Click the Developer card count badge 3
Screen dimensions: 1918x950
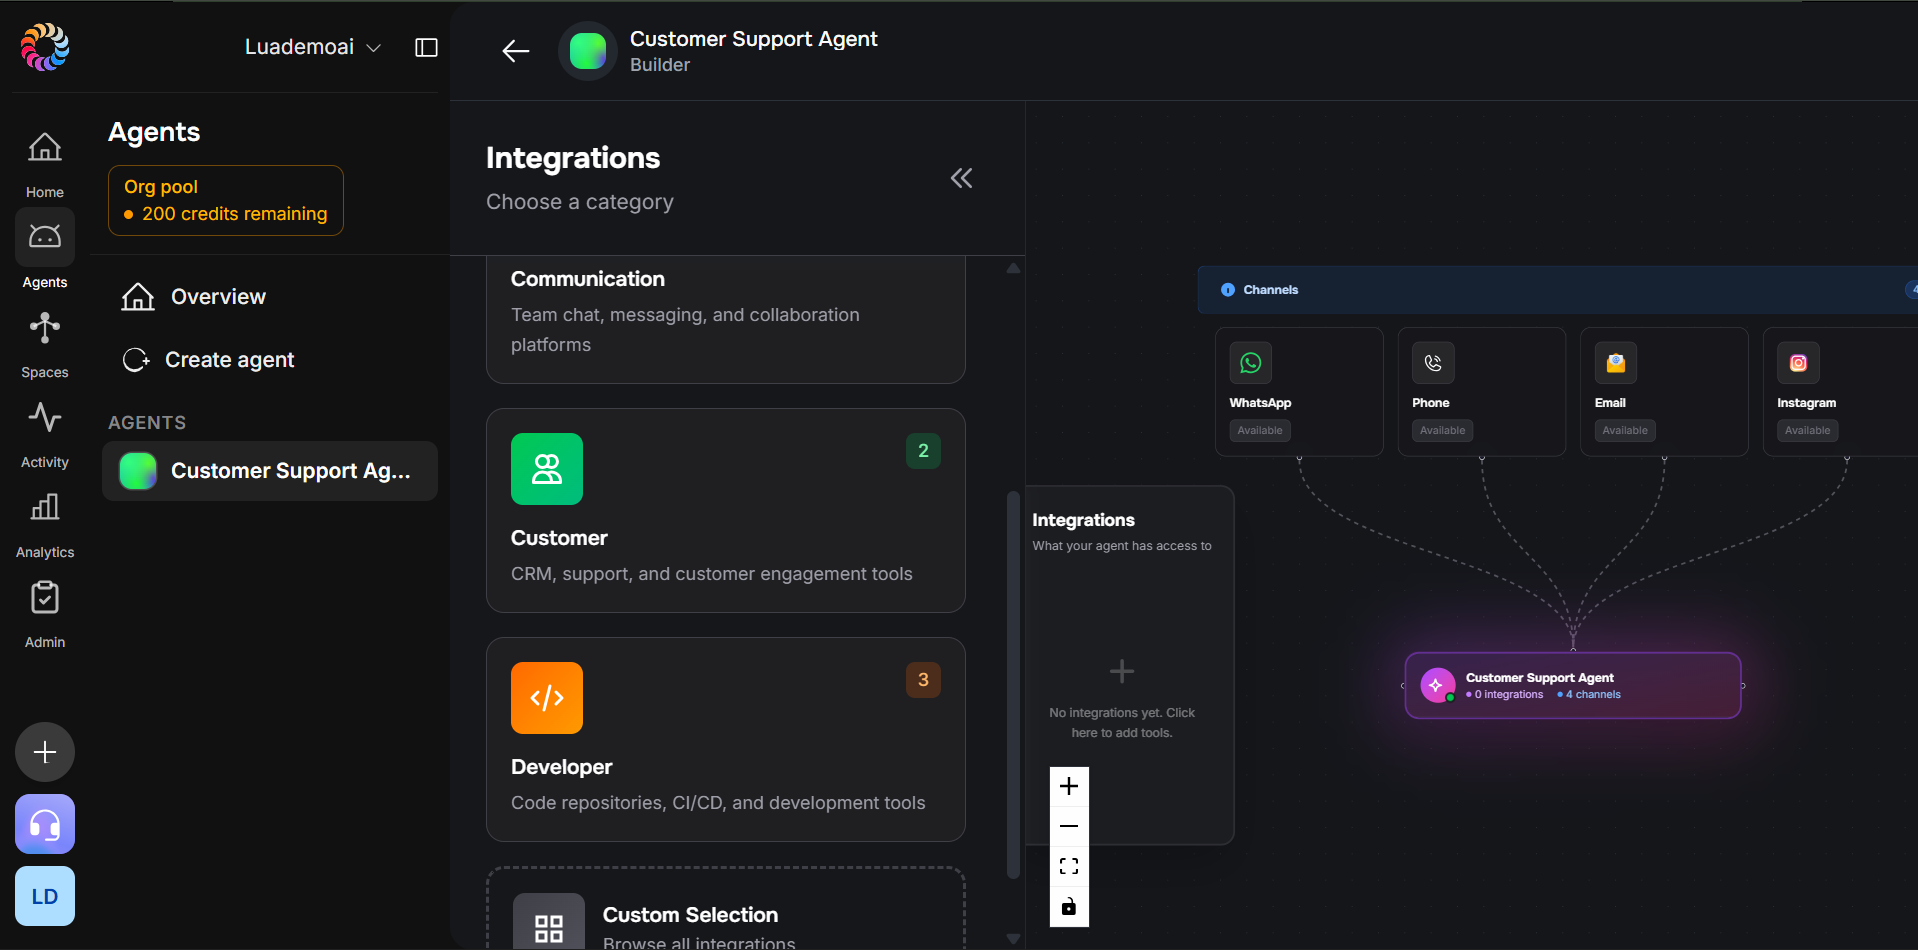point(923,680)
